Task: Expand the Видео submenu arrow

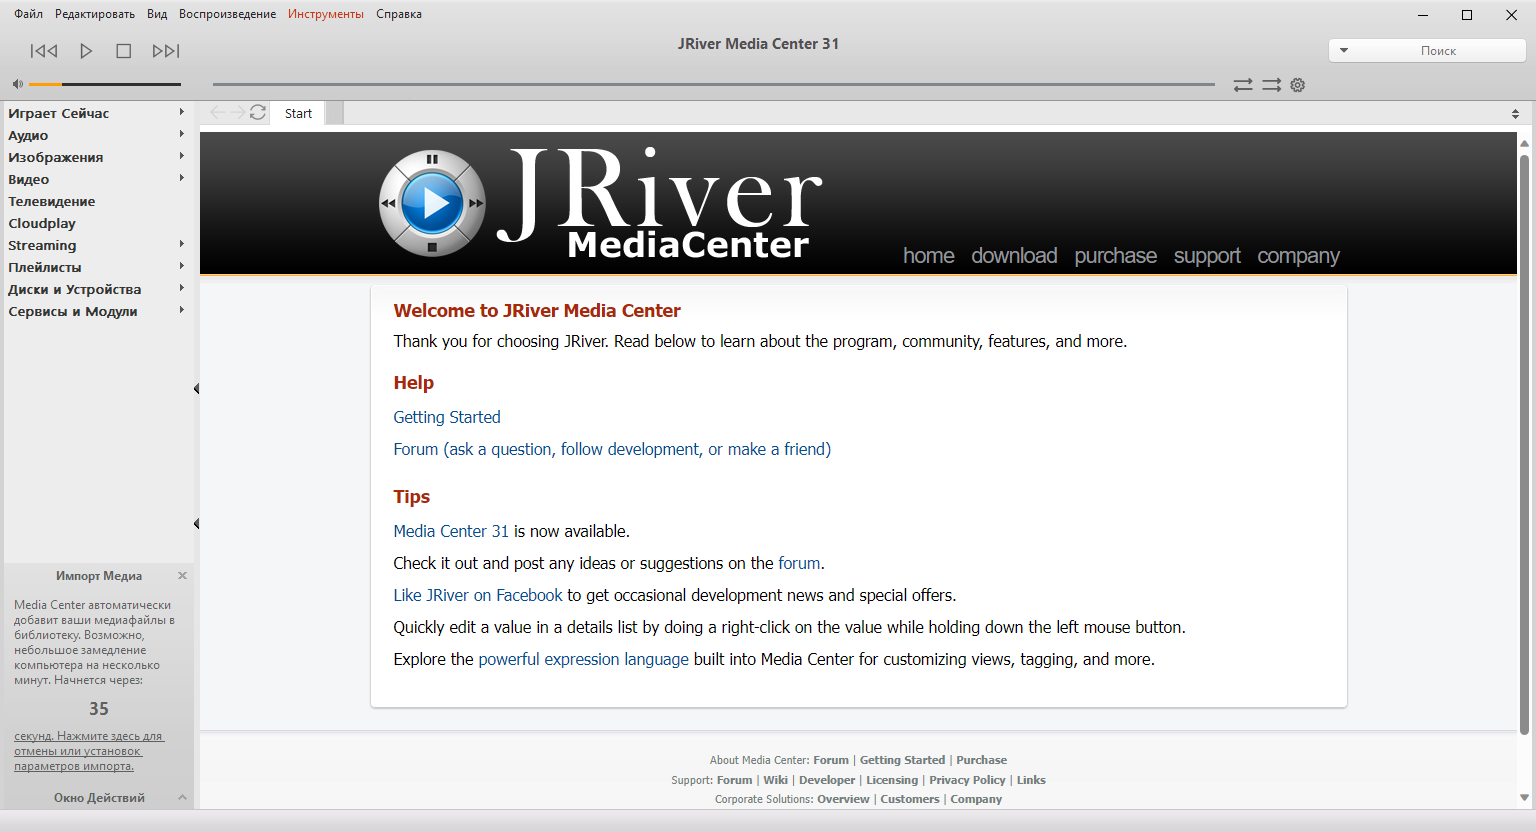Action: 182,178
